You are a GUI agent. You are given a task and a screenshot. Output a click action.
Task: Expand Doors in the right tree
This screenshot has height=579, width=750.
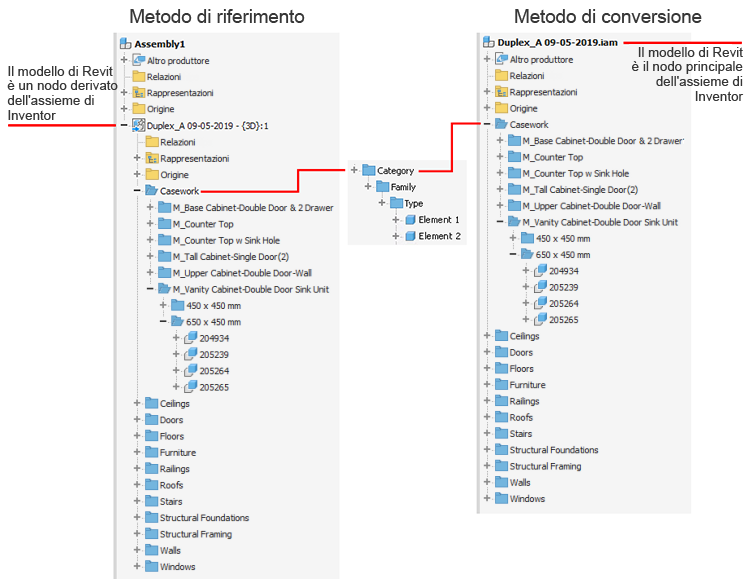[487, 352]
